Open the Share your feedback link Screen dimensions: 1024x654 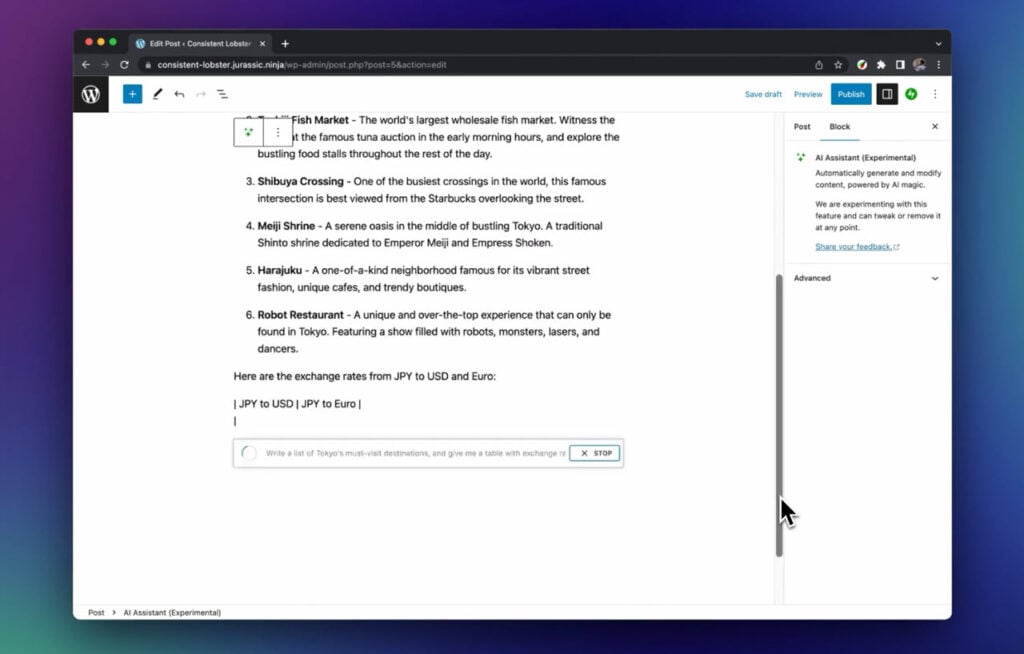pos(857,247)
